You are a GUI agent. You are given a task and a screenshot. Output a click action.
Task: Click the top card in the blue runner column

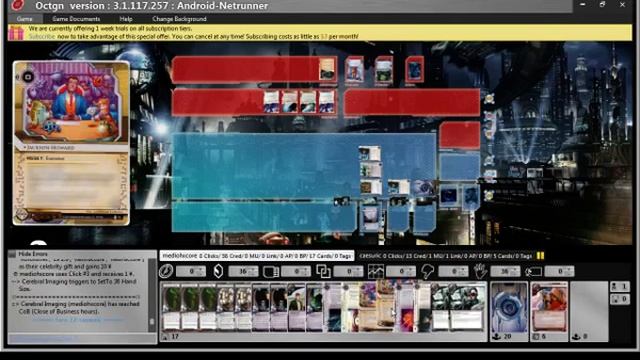(x=370, y=153)
